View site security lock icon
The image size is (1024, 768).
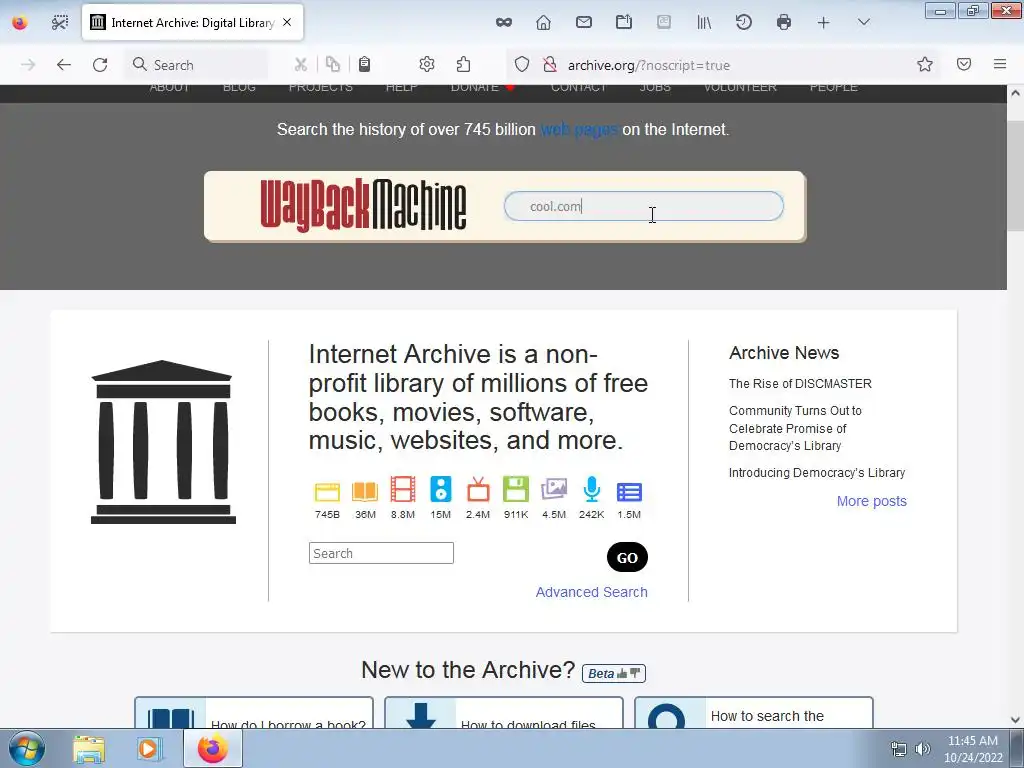click(550, 64)
